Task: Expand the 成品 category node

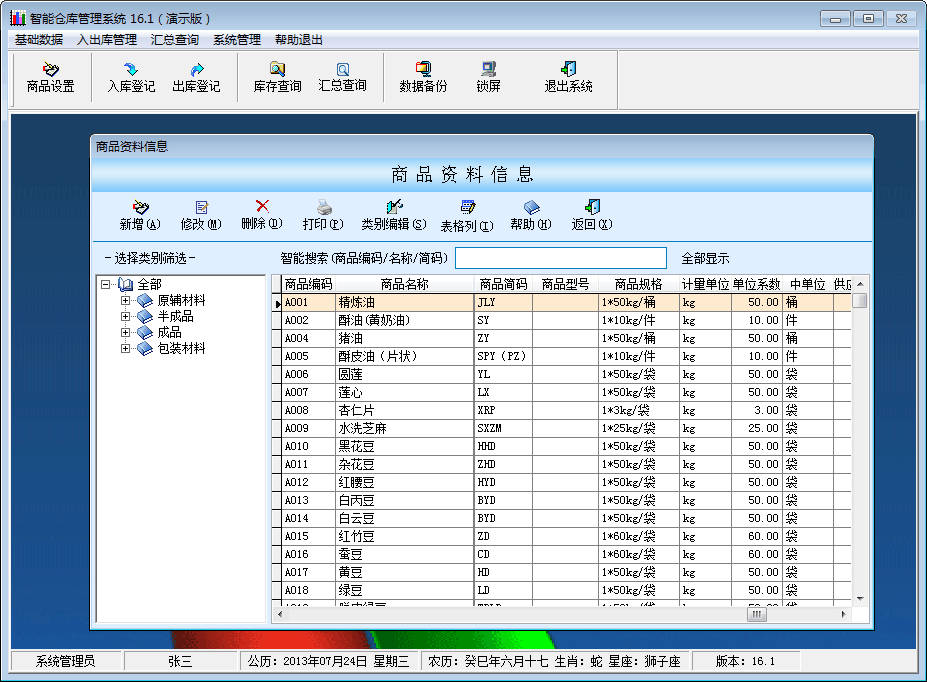Action: pyautogui.click(x=125, y=332)
